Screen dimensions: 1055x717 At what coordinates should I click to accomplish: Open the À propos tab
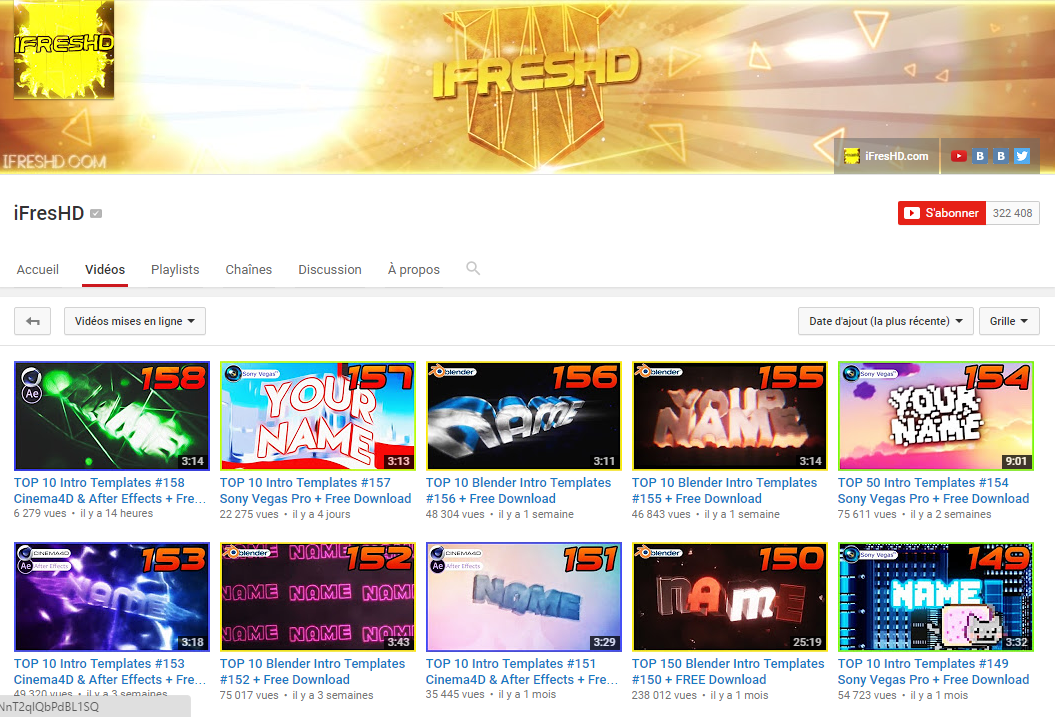tap(414, 270)
